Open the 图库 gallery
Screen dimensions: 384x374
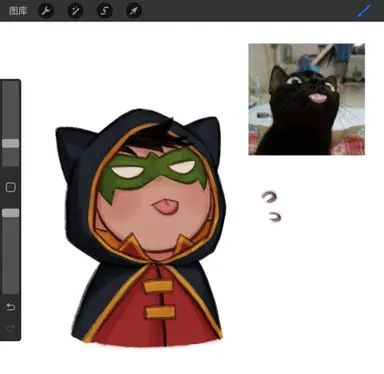click(18, 11)
